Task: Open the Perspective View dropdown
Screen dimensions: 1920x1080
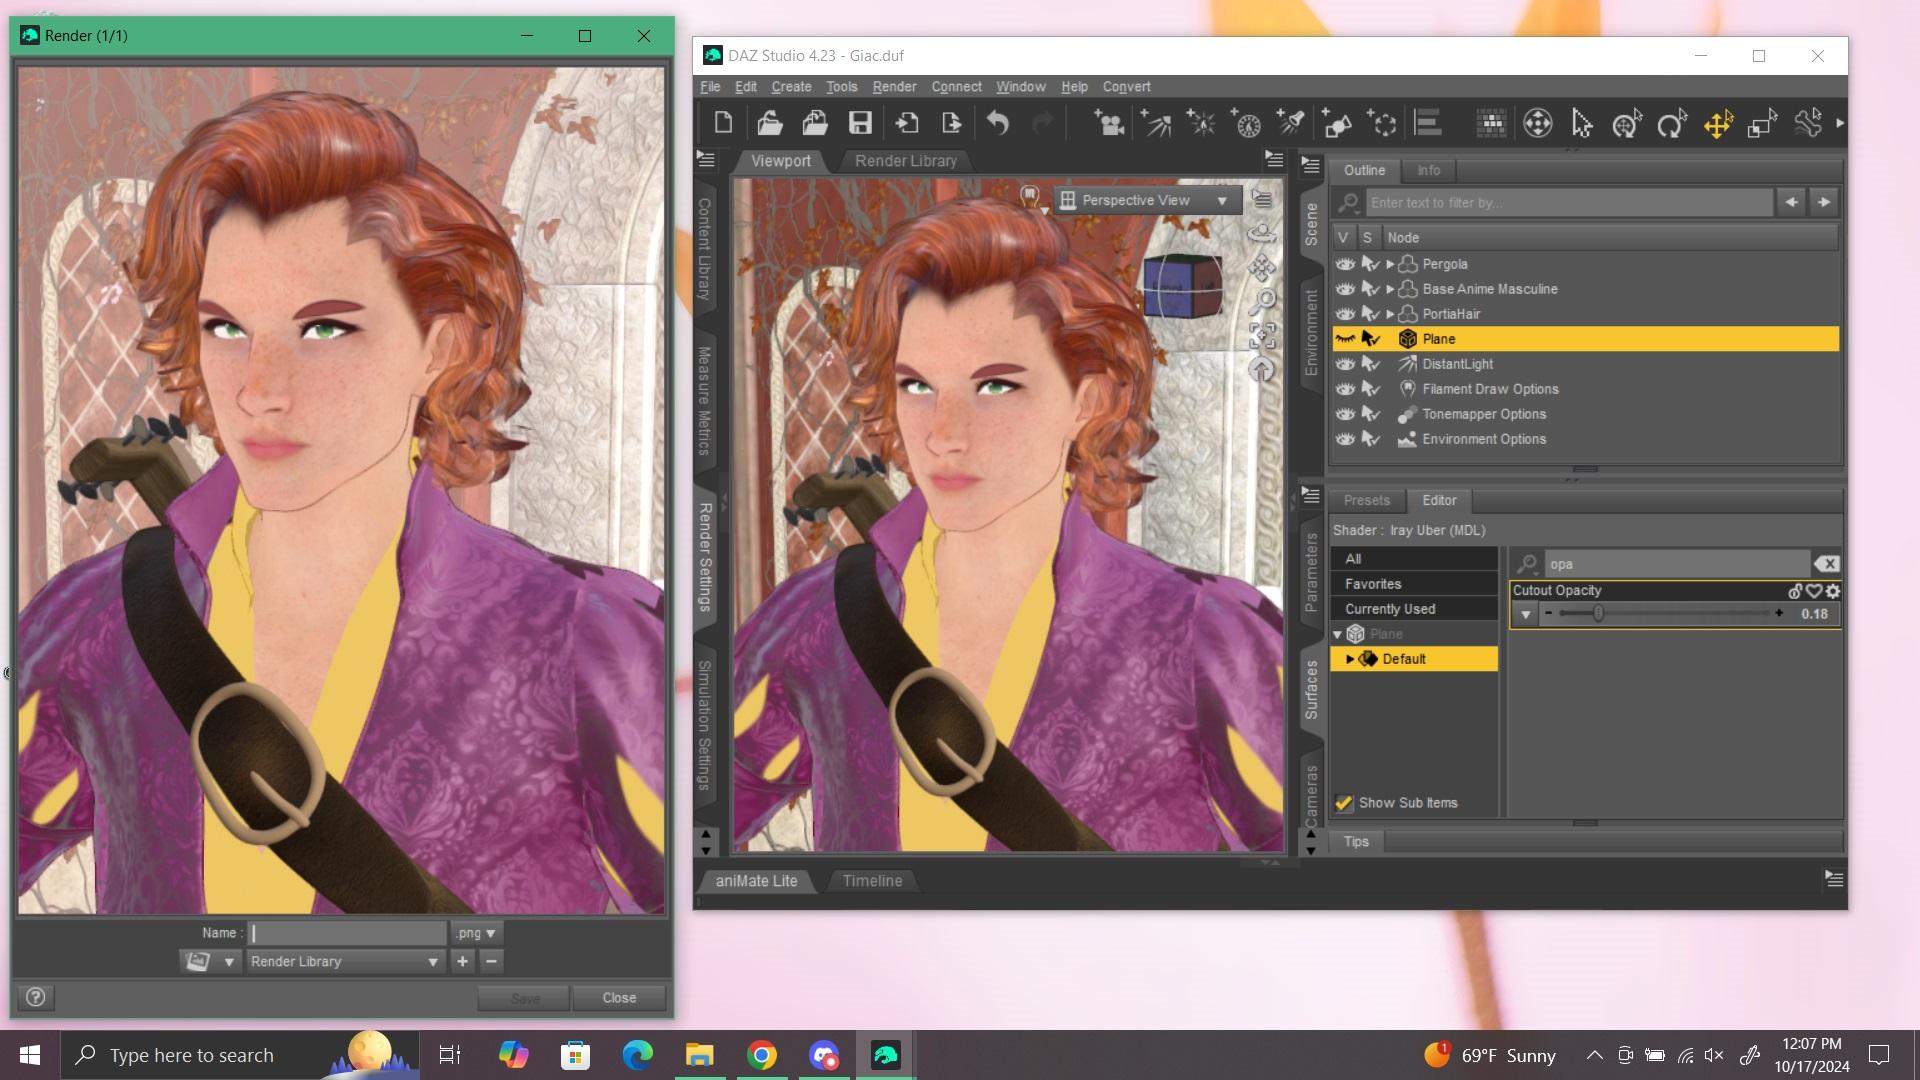Action: pos(1148,200)
